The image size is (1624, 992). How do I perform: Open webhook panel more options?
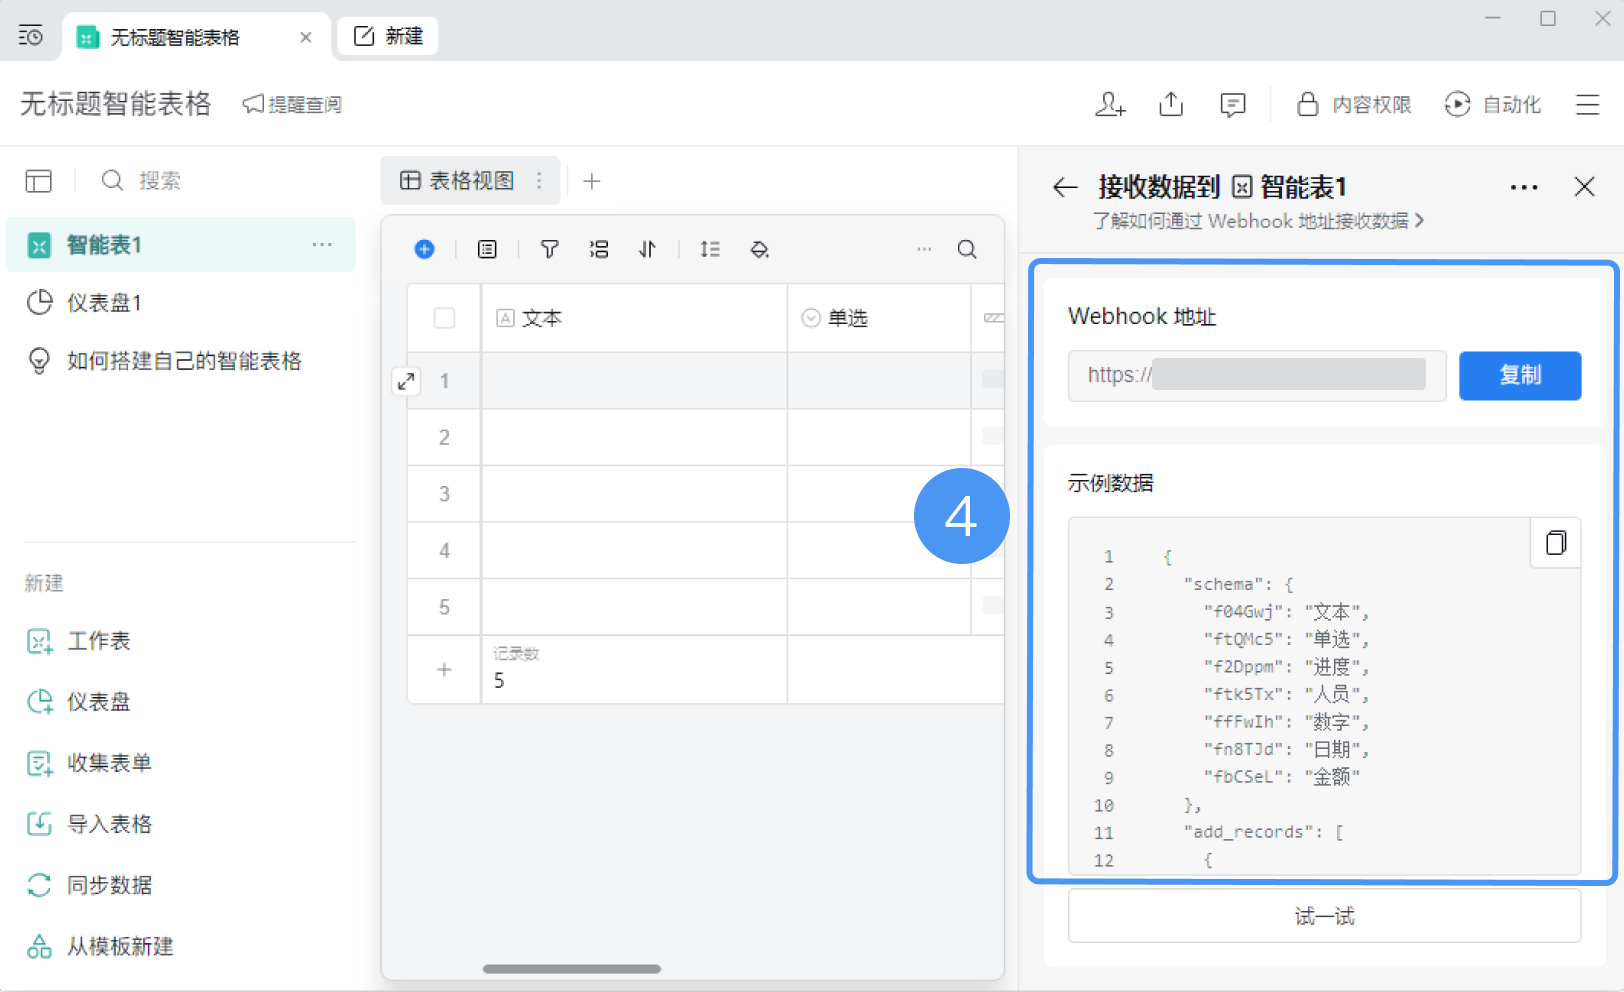[1524, 187]
